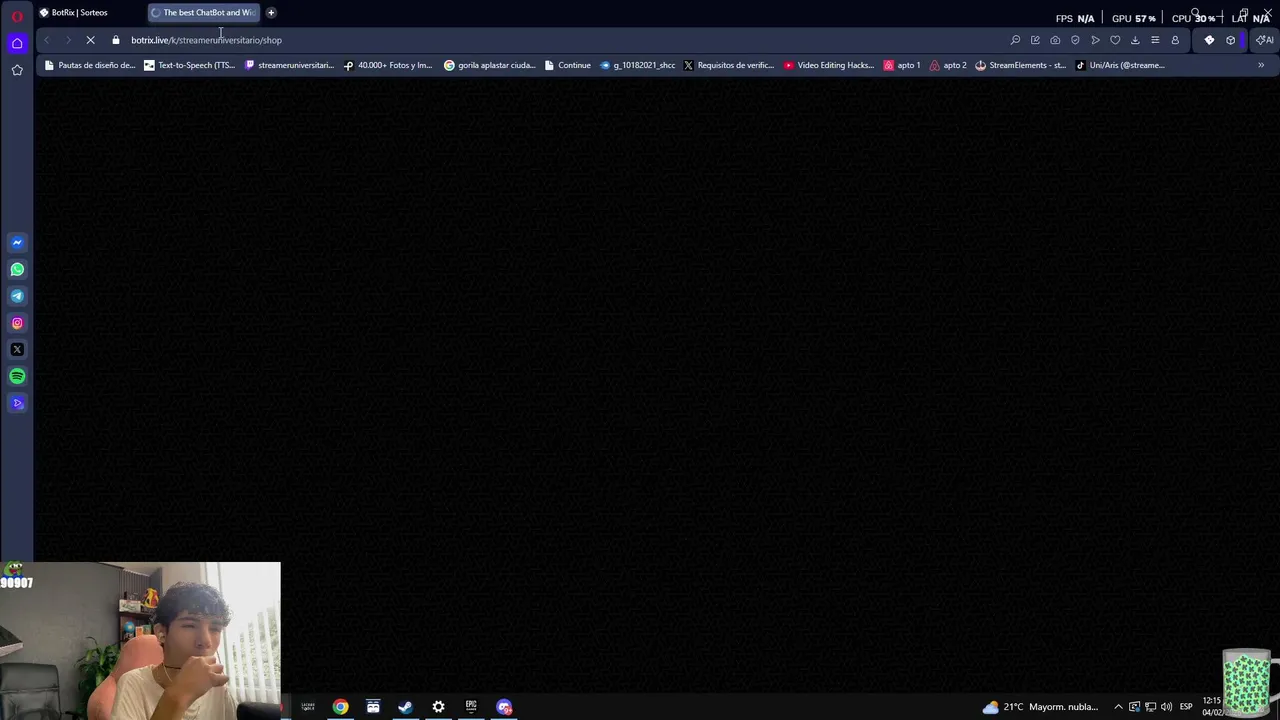Show hidden system tray icons chevron
The width and height of the screenshot is (1280, 720).
[x=1118, y=707]
